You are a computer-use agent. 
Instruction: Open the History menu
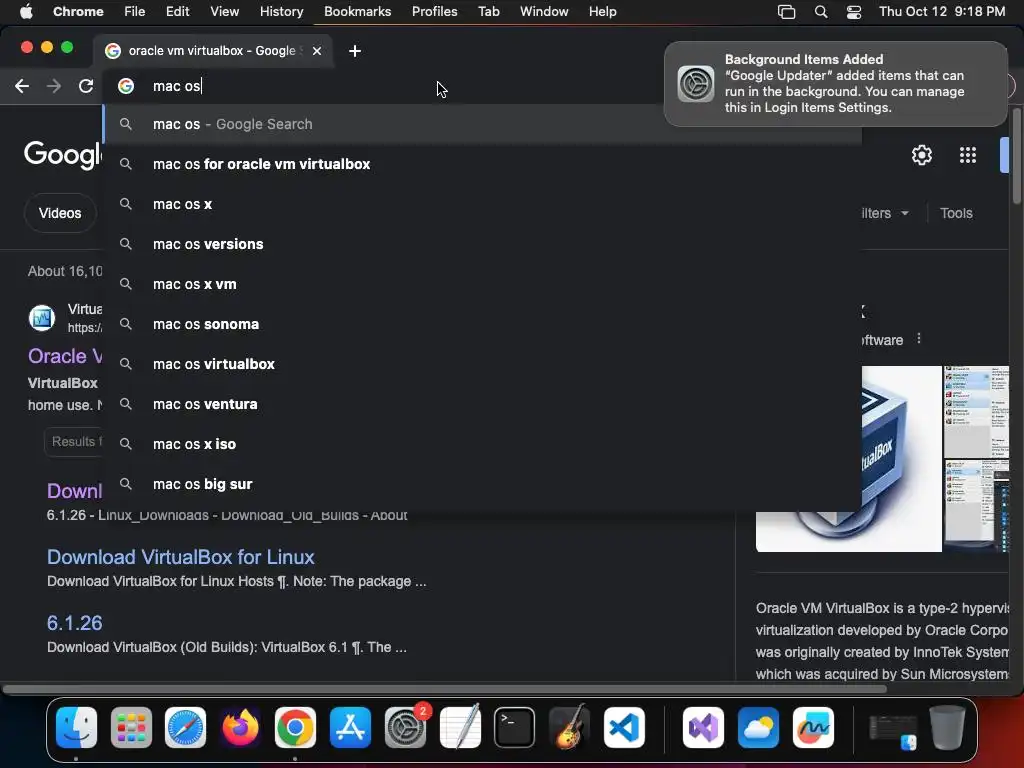[281, 12]
